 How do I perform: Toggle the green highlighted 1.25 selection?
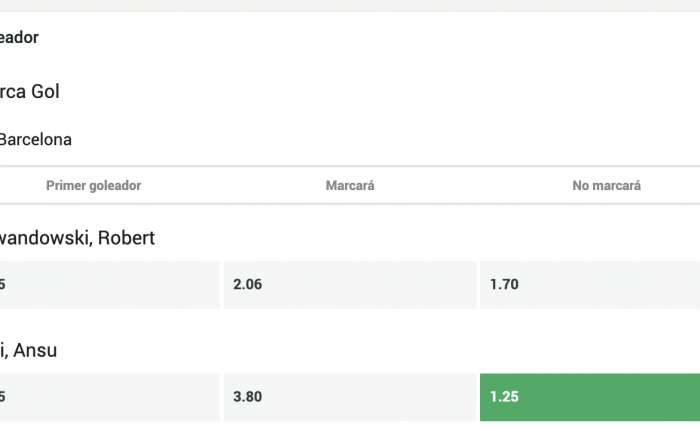(590, 397)
